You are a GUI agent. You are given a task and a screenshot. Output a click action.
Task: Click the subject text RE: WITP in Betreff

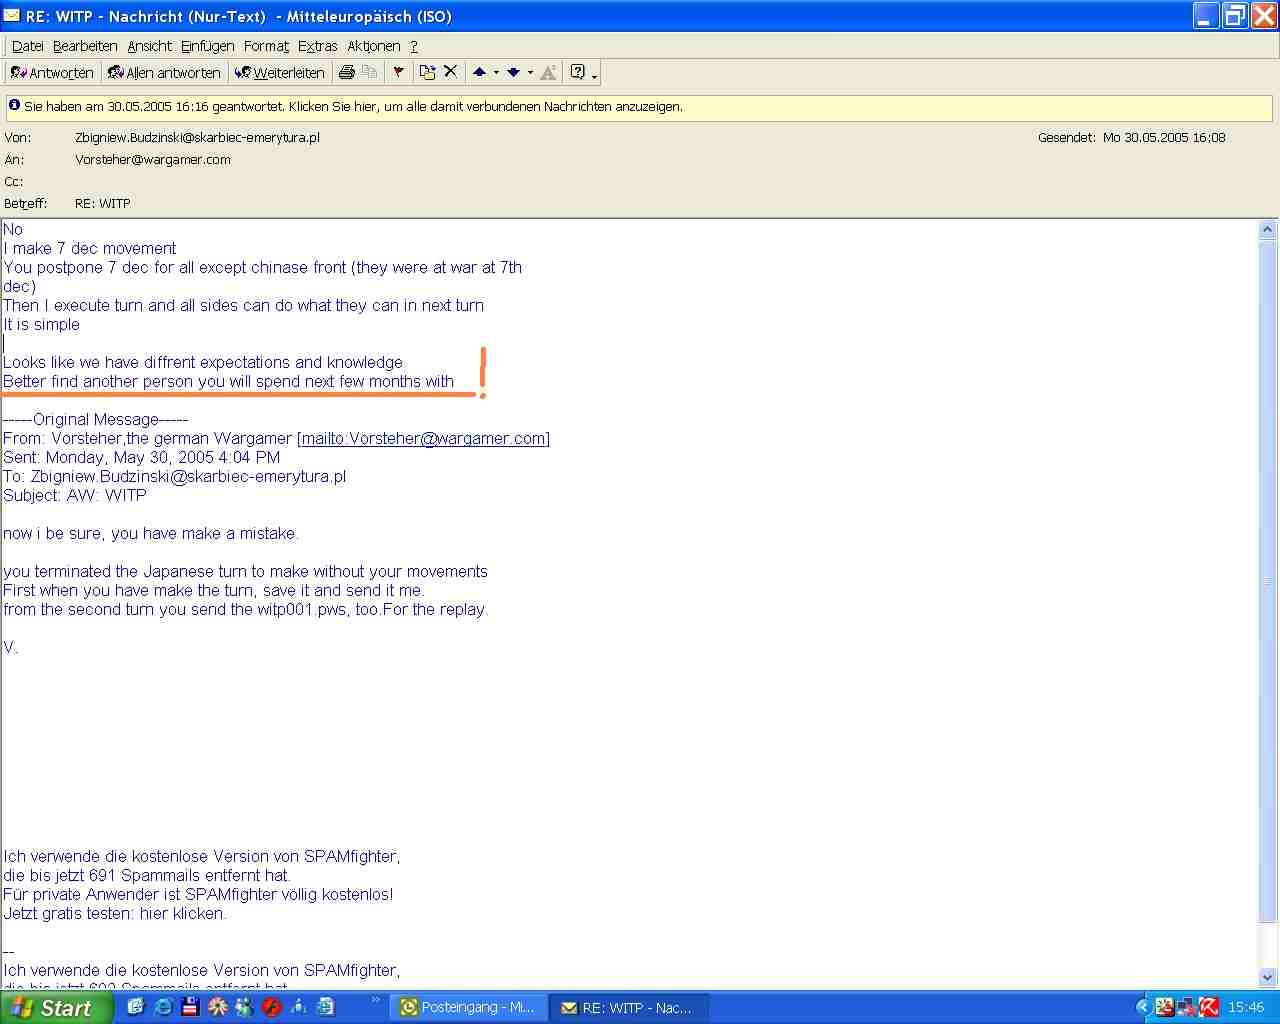tap(103, 203)
